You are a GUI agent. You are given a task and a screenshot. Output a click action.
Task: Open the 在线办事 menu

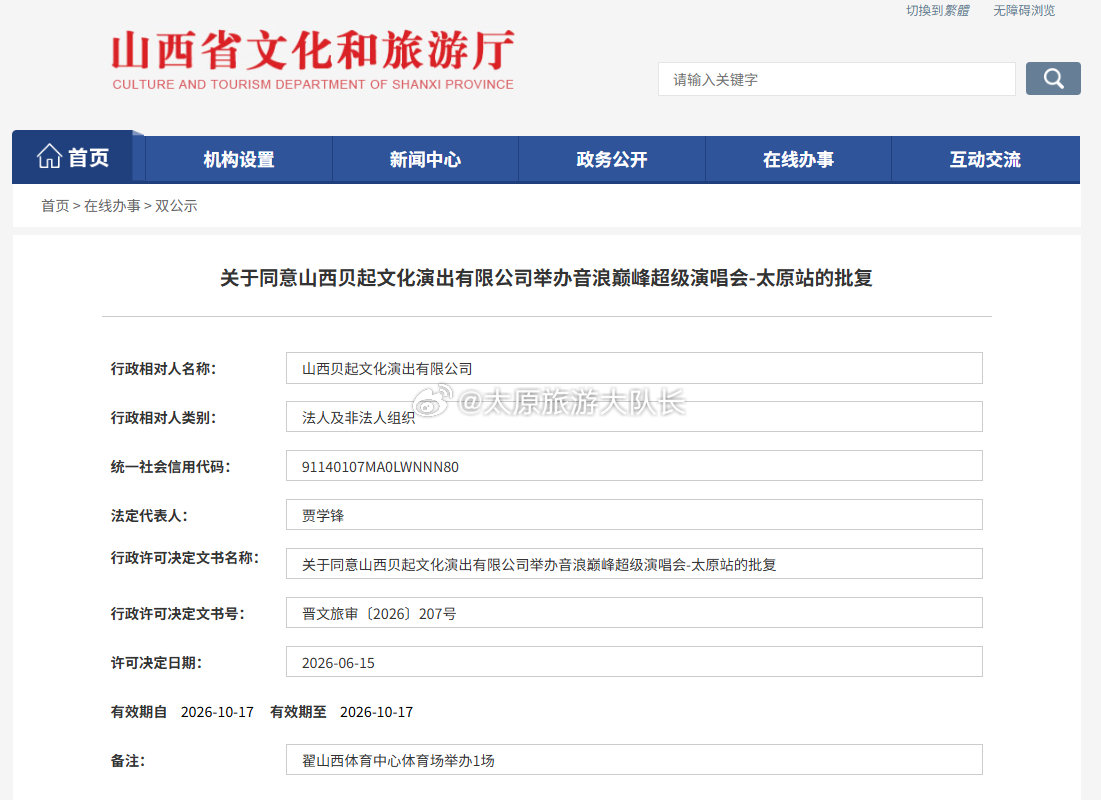coord(798,159)
